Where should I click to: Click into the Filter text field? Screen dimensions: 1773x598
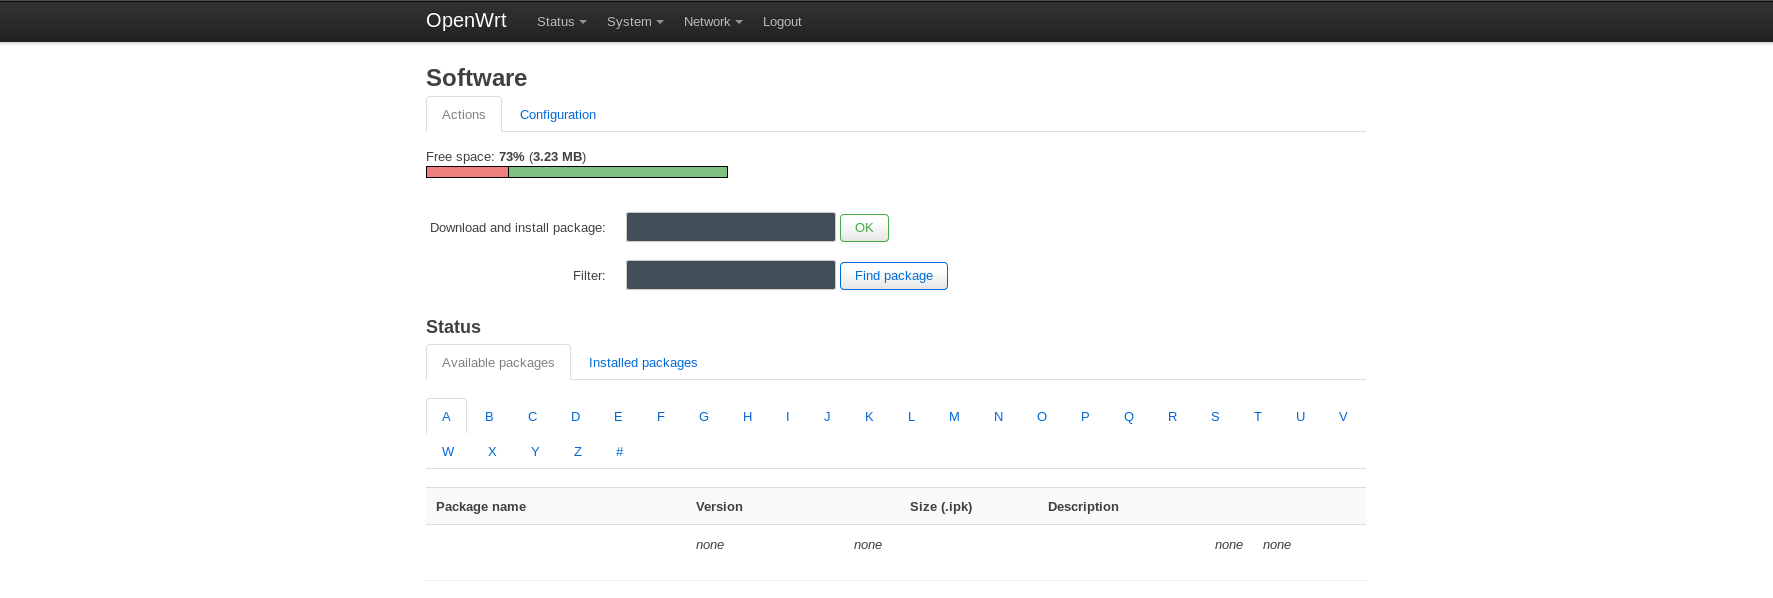pos(730,275)
